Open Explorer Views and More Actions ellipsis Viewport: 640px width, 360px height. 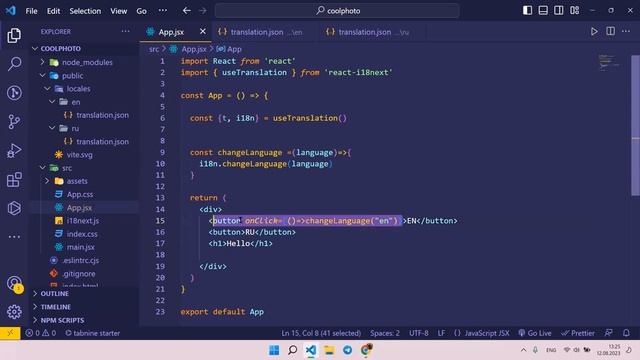click(x=125, y=31)
